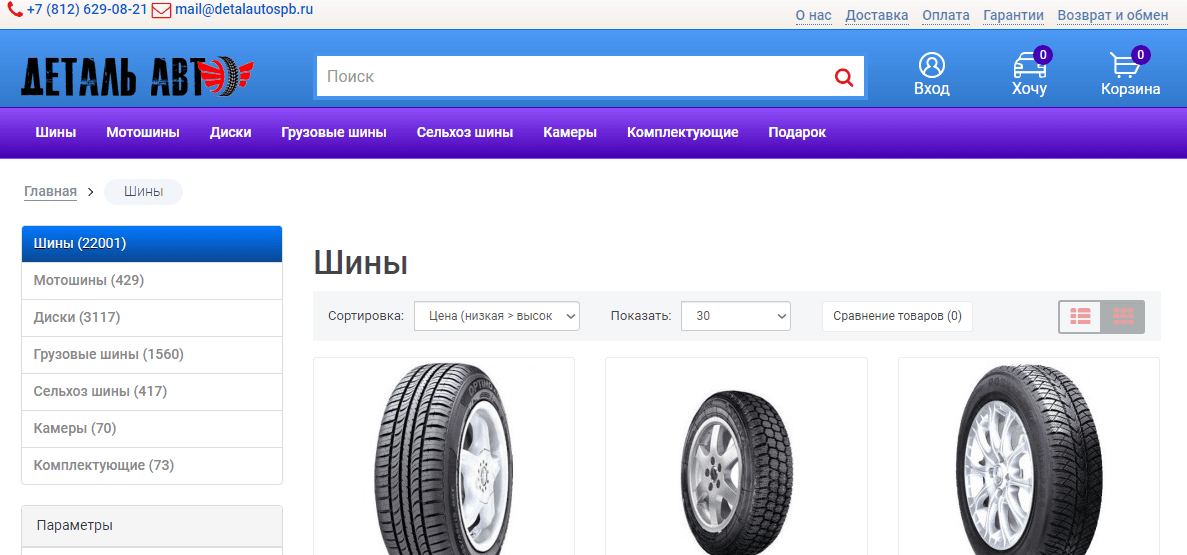This screenshot has height=555, width=1187.
Task: Open the first tire product image
Action: point(443,458)
